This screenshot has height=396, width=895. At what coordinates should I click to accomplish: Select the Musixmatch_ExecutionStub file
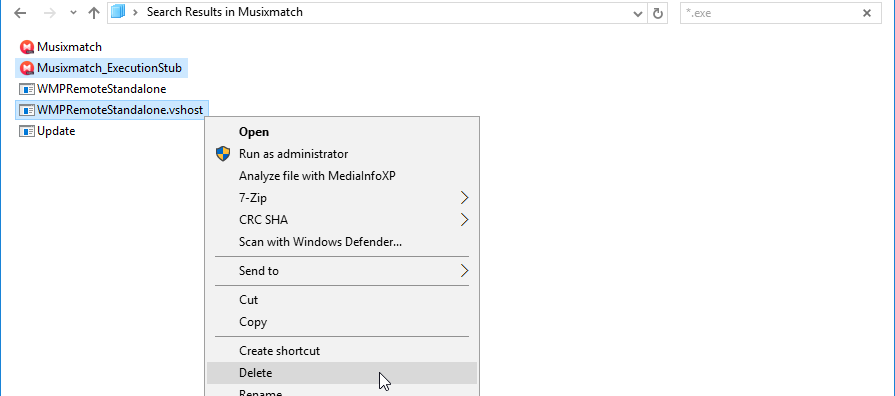click(x=110, y=68)
